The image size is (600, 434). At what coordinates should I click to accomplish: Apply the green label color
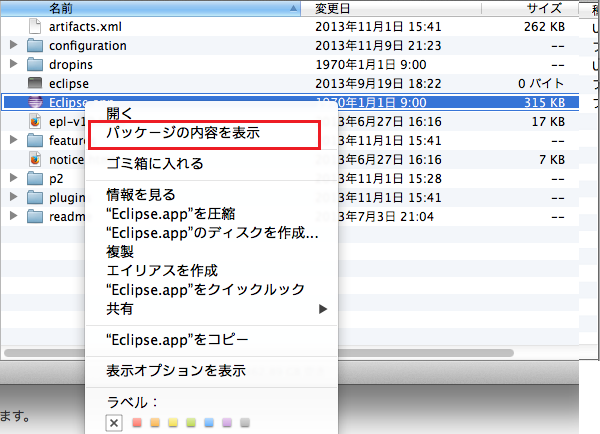tap(191, 423)
